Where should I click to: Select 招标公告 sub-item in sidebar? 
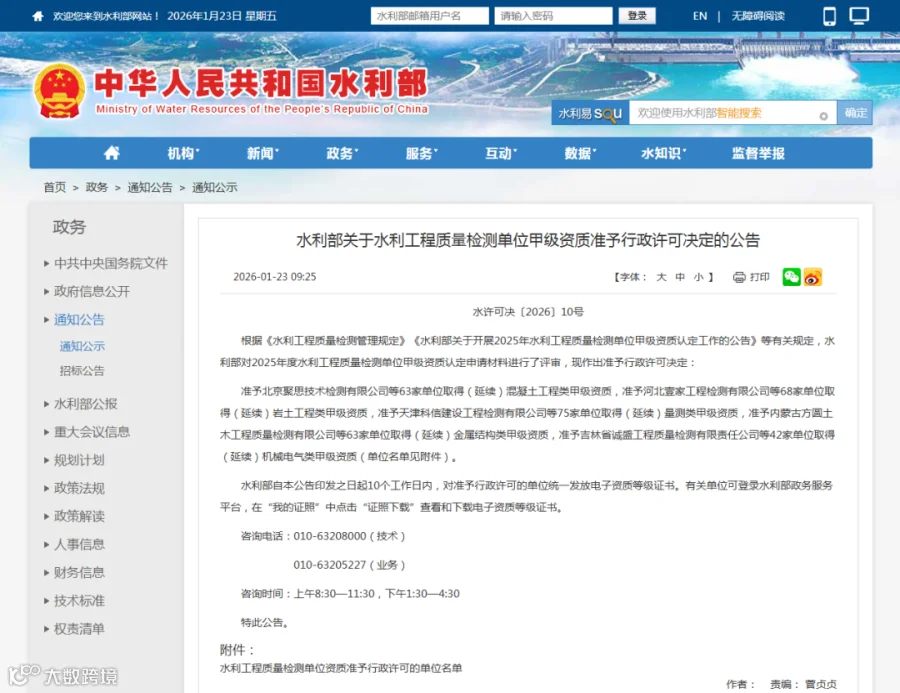click(82, 370)
